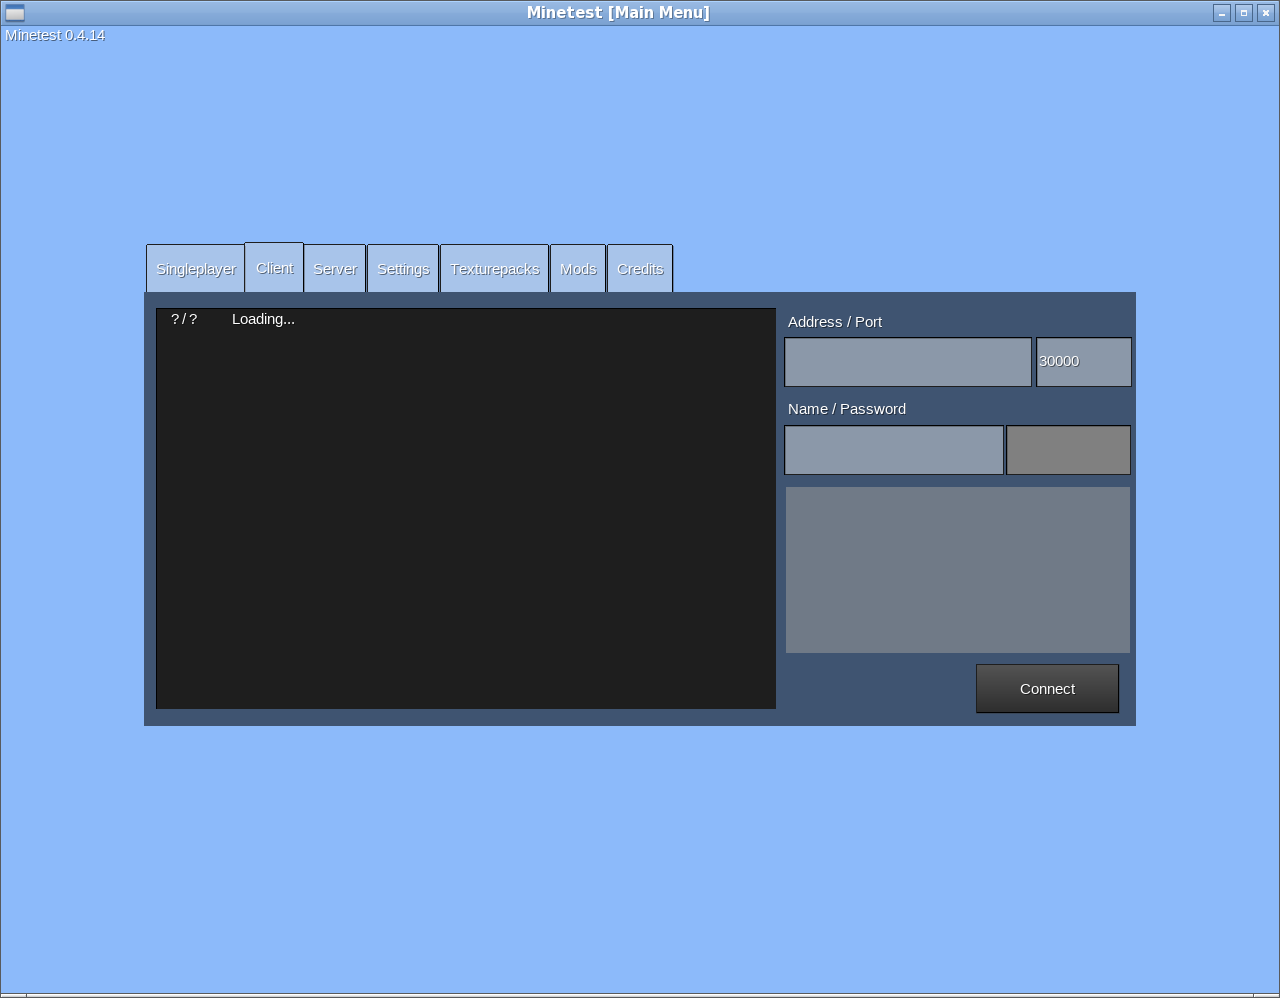Open the Server tab
Viewport: 1280px width, 998px height.
pyautogui.click(x=335, y=269)
